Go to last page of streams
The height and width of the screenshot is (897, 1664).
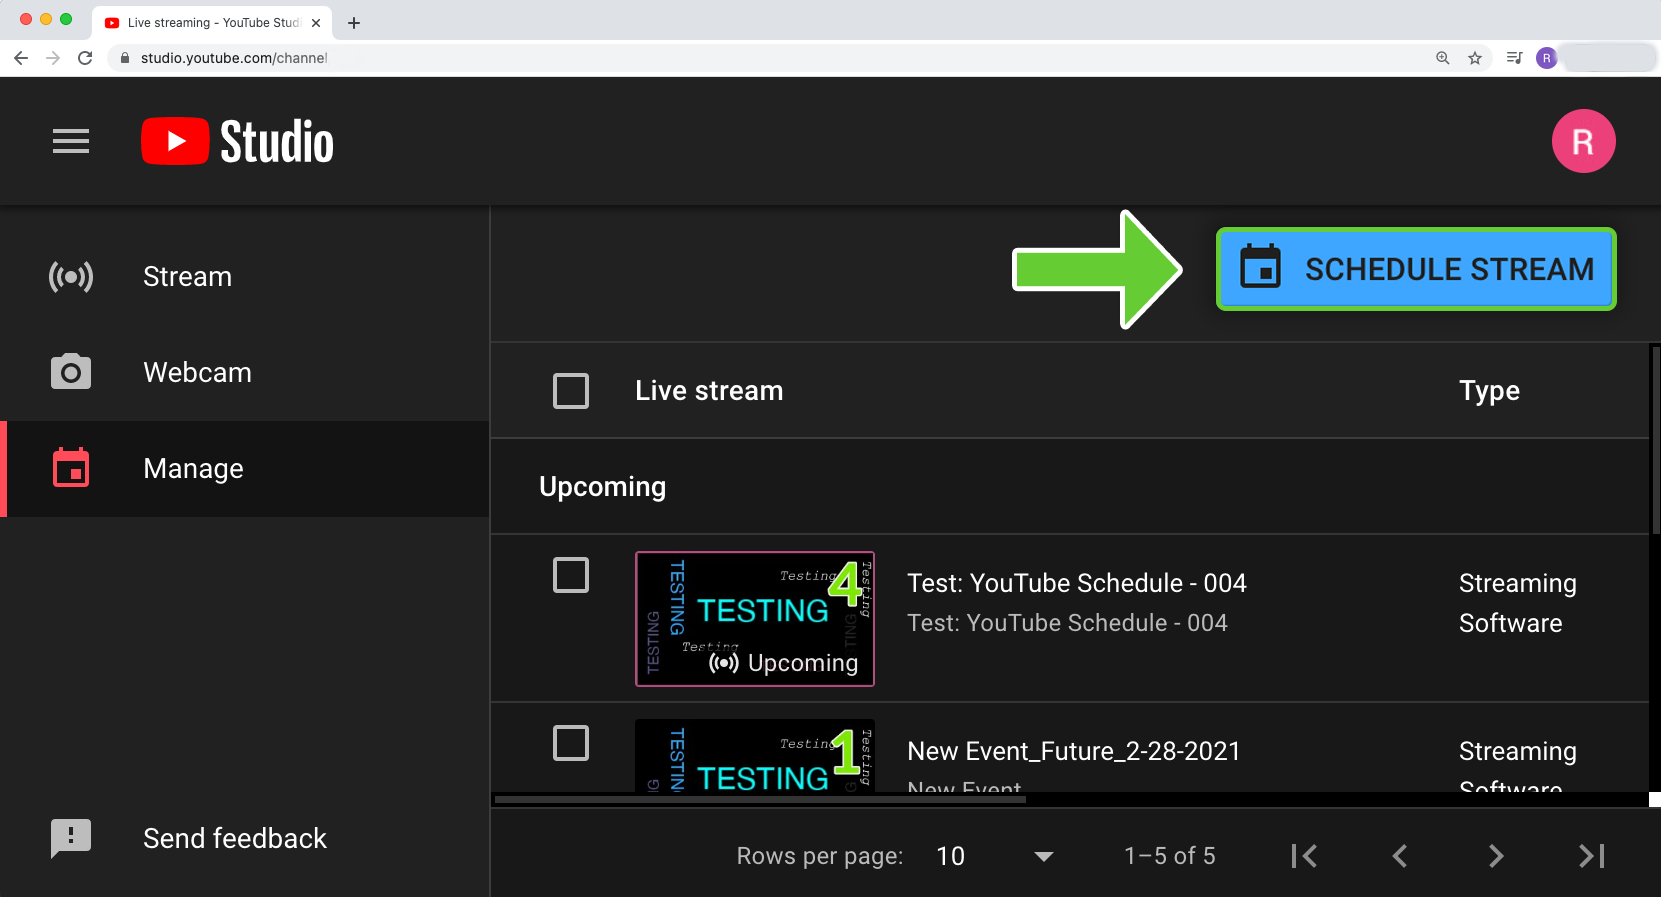[1592, 856]
